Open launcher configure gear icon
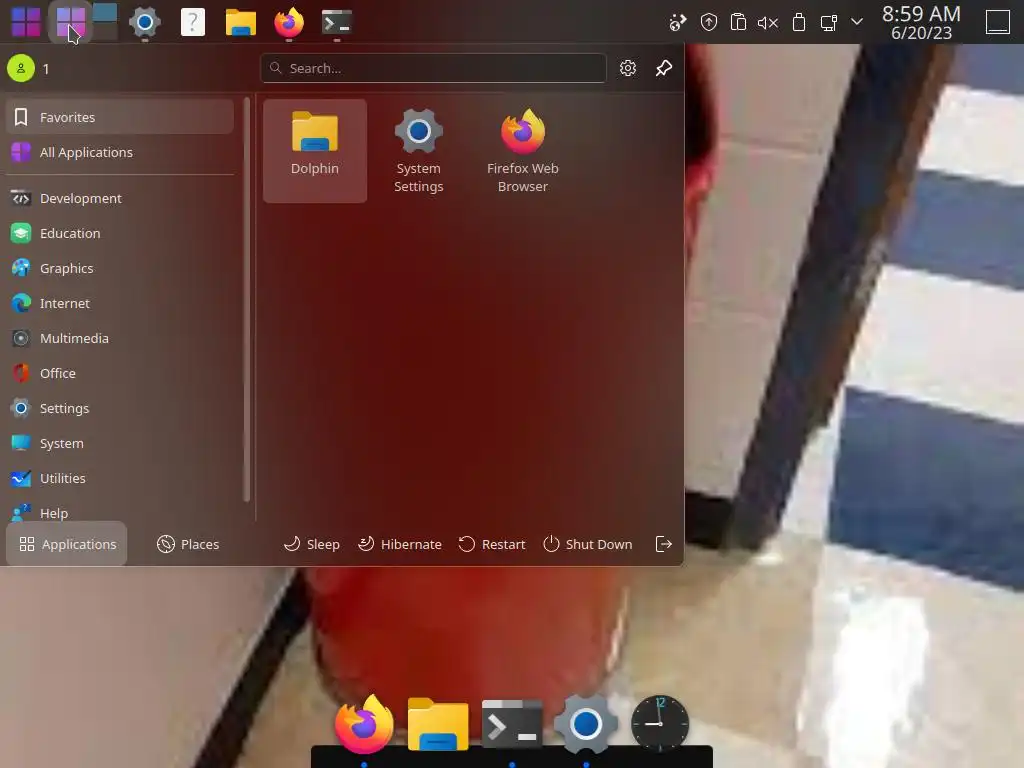Viewport: 1024px width, 768px height. pyautogui.click(x=628, y=68)
